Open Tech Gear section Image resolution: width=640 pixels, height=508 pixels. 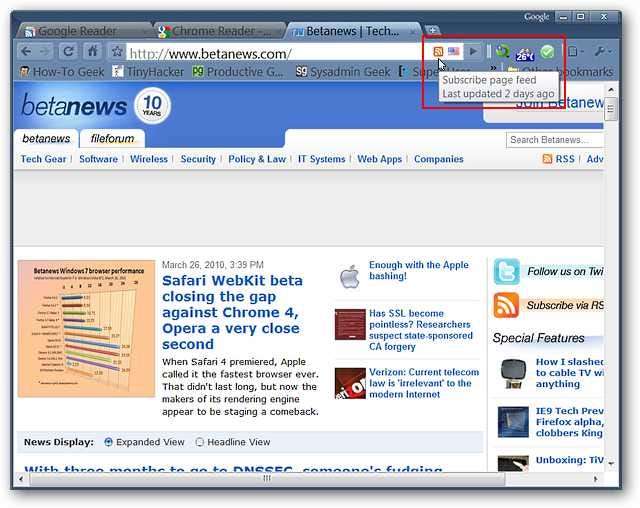point(43,159)
